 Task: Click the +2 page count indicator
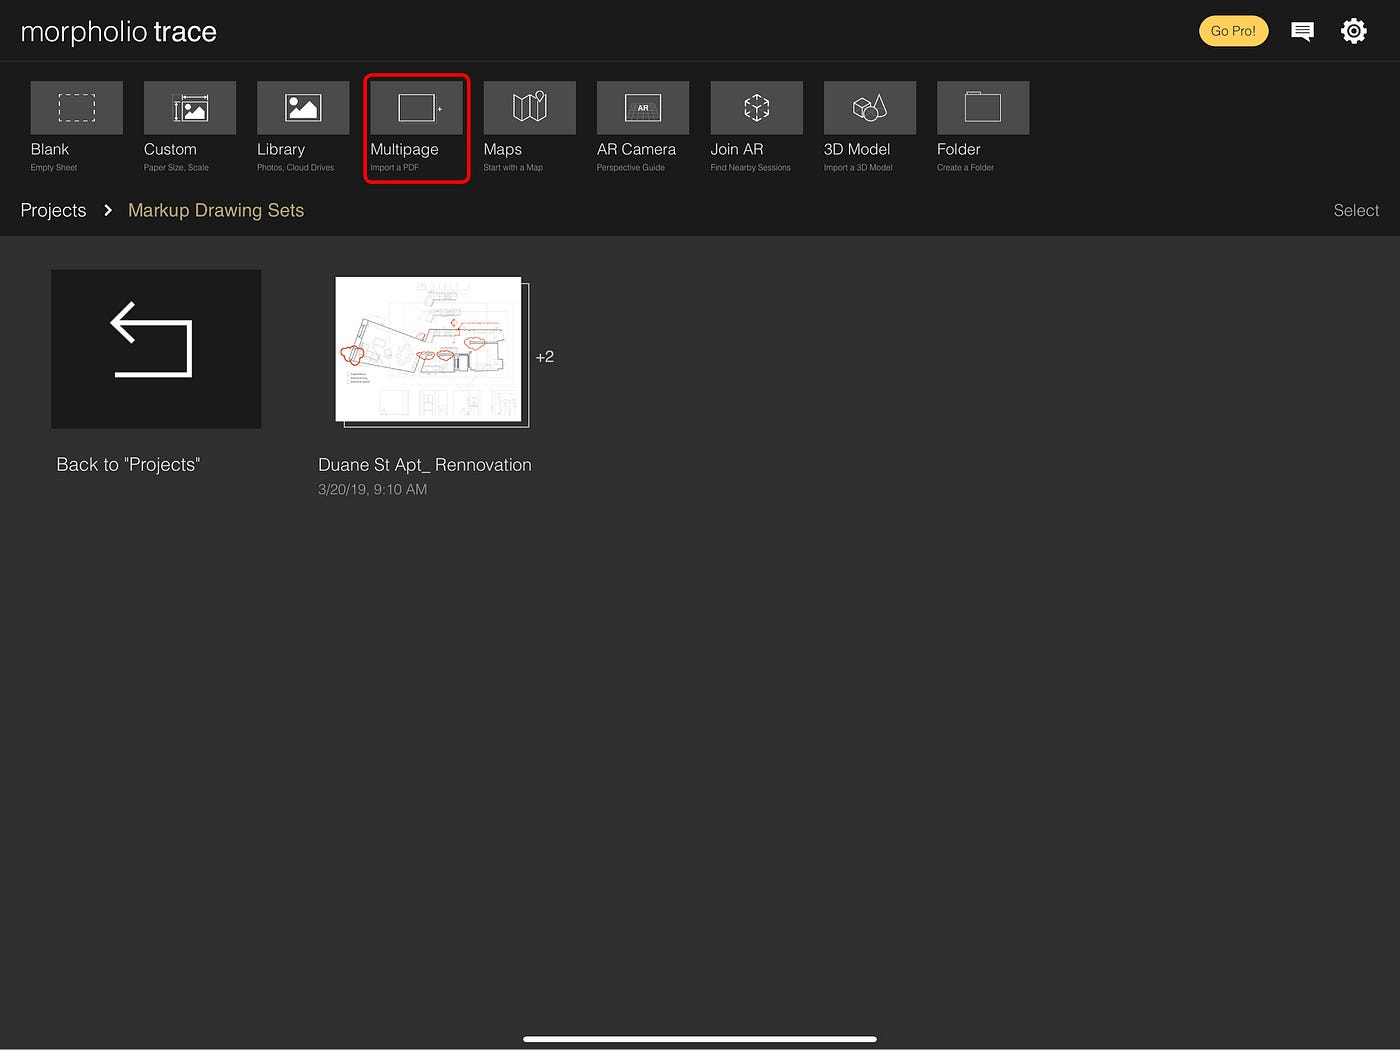tap(545, 357)
